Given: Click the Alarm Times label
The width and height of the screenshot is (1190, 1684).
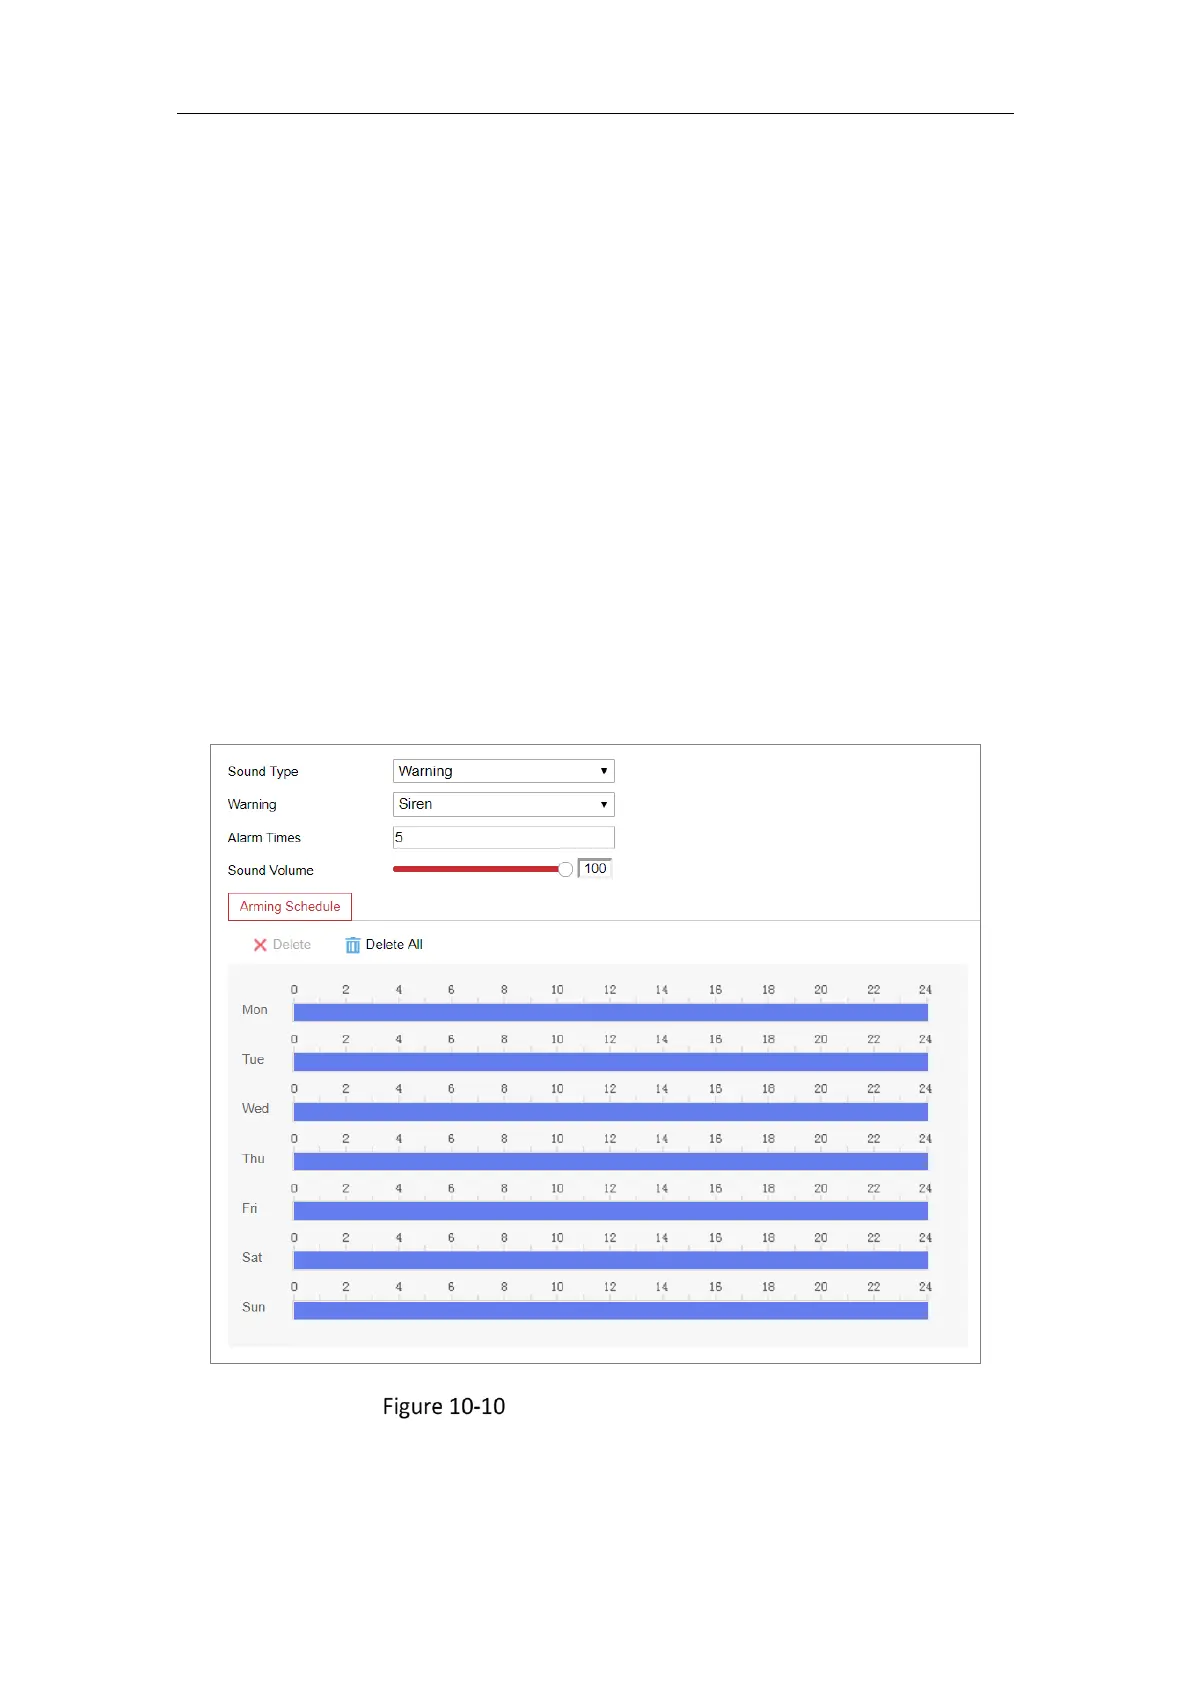Looking at the screenshot, I should tap(264, 838).
